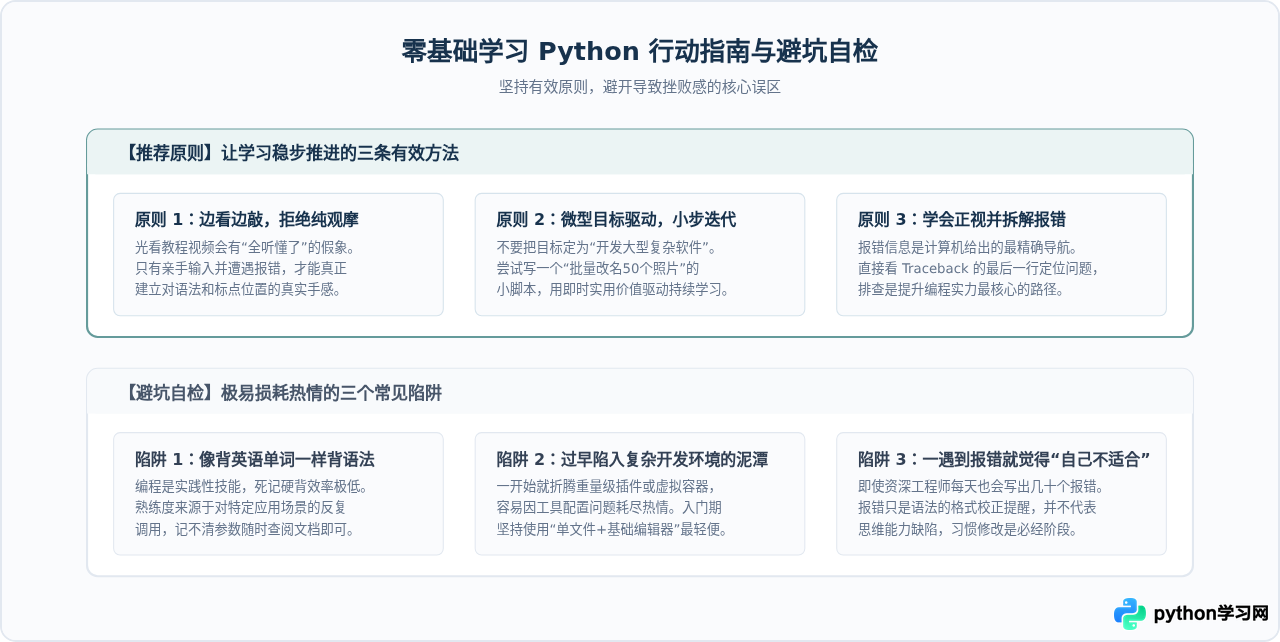Click the line 编程是实践性技能，死记硬背效率极低。
The image size is (1280, 642).
click(x=252, y=487)
